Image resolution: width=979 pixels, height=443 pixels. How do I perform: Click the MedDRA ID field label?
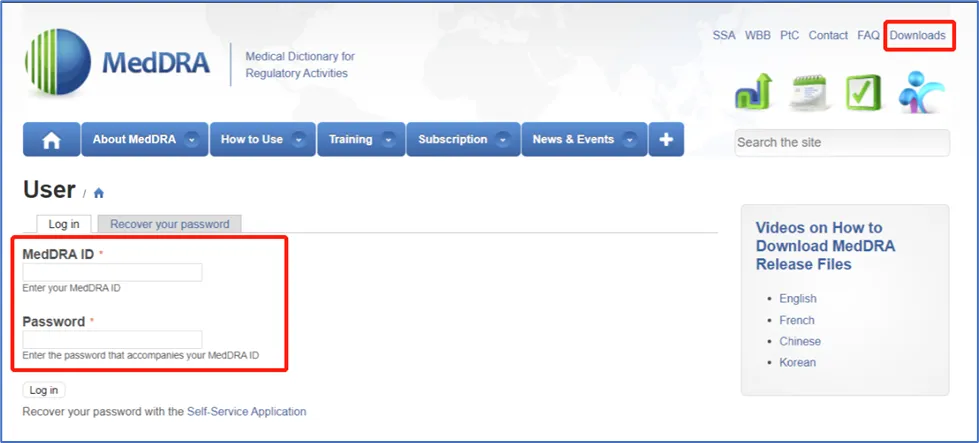[x=58, y=255]
